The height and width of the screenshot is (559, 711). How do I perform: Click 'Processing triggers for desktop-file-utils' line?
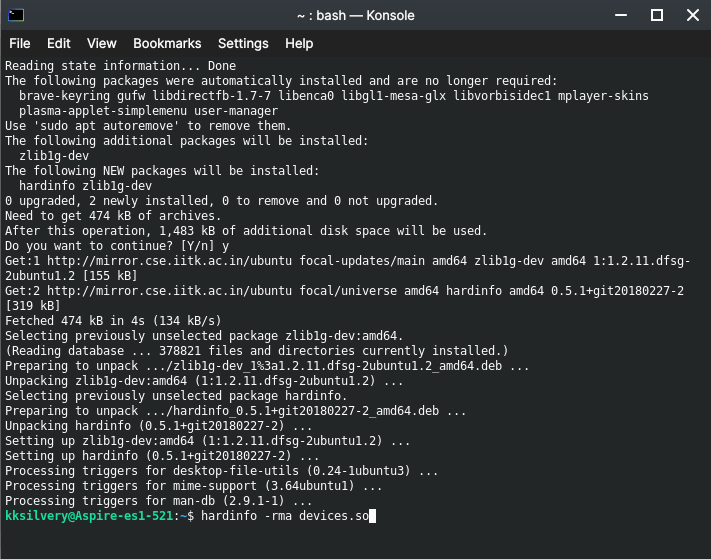point(221,471)
